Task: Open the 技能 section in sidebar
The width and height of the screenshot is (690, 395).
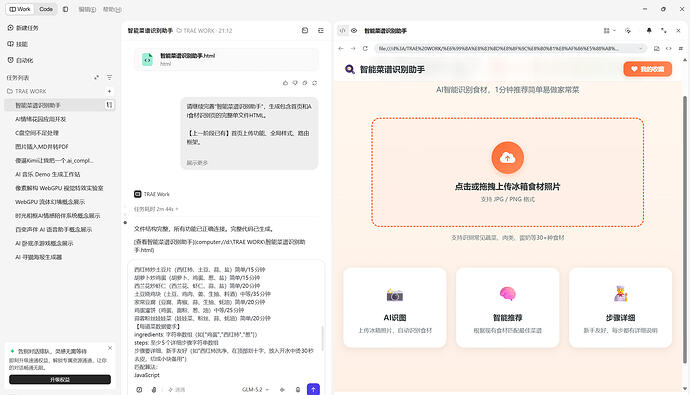Action: pyautogui.click(x=18, y=44)
